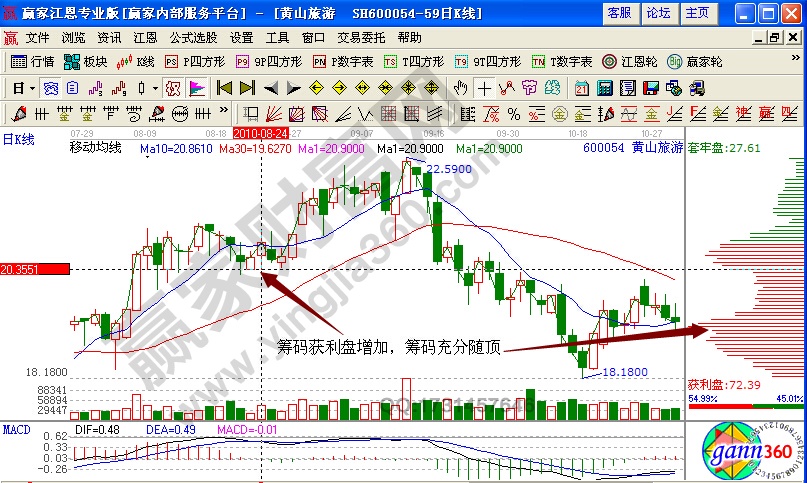
Task: Open the 公式选股 menu
Action: (192, 37)
